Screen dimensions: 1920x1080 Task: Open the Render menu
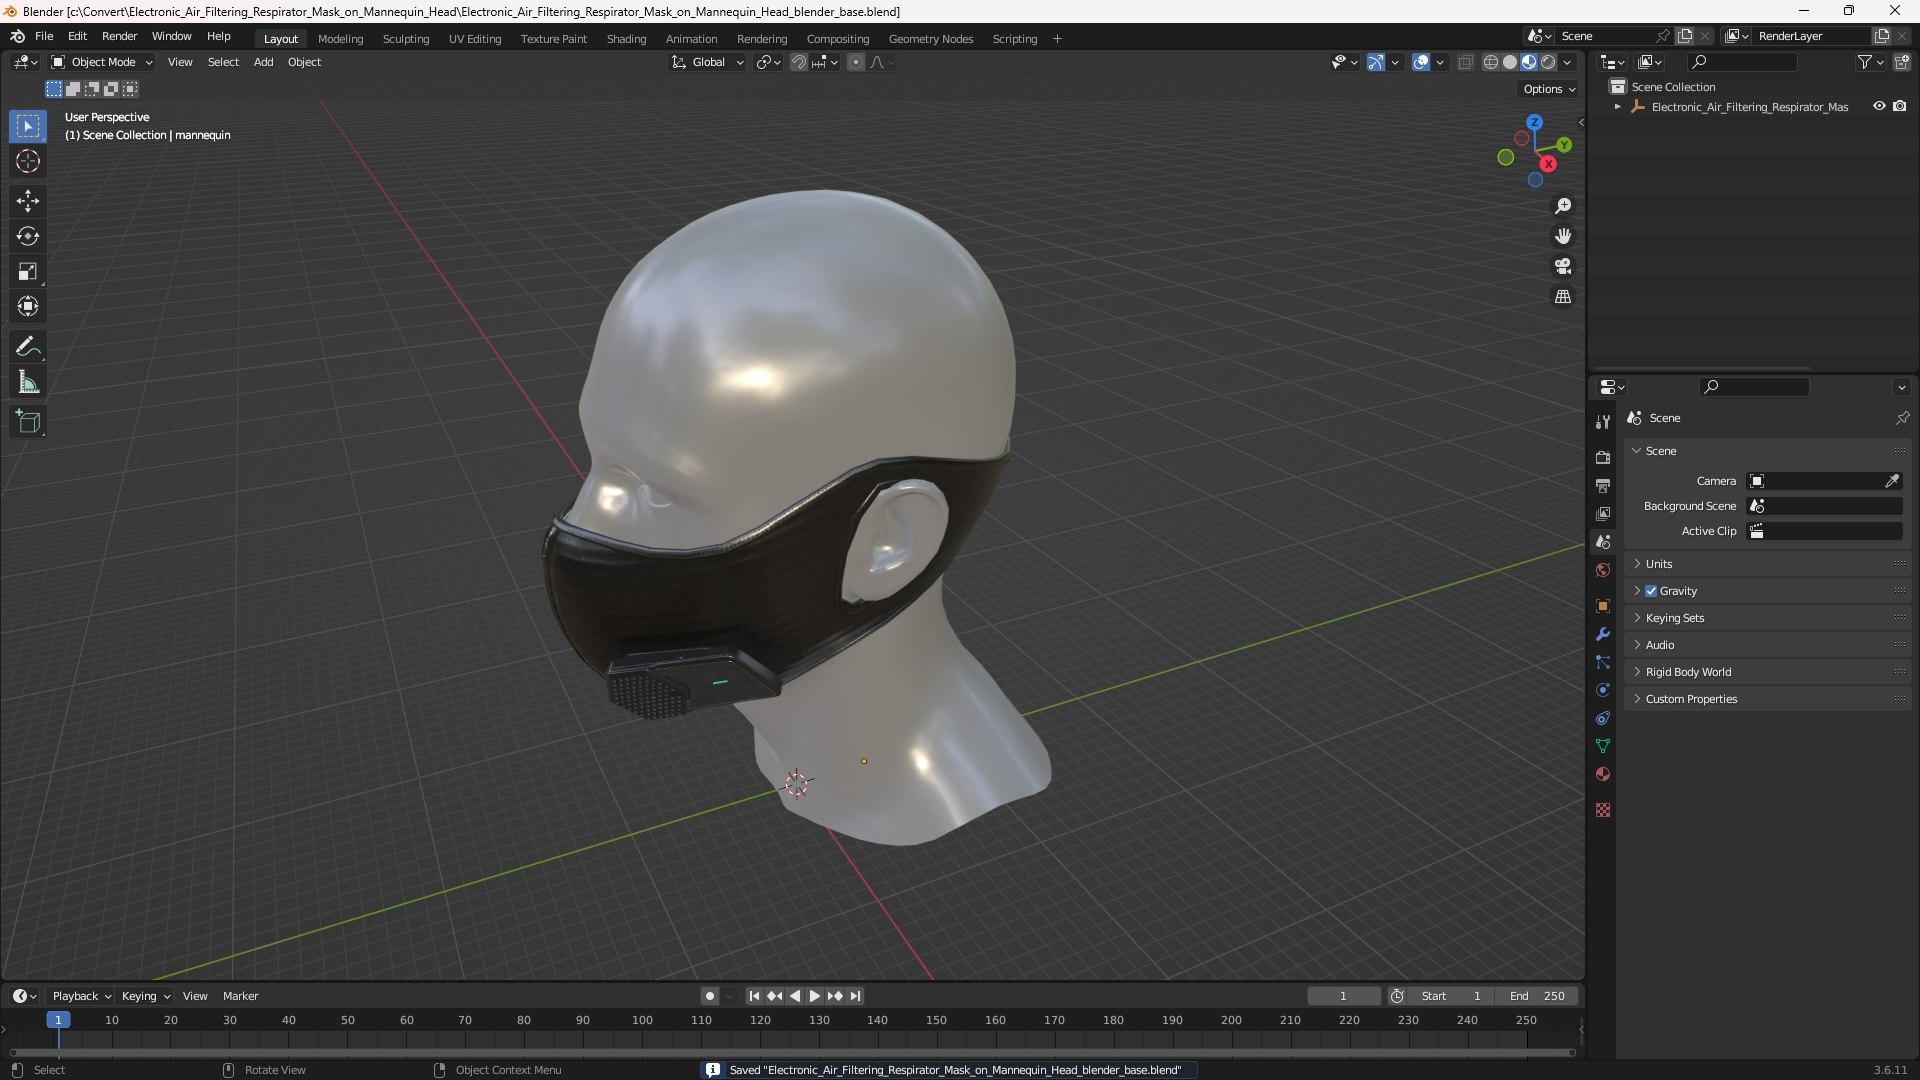(119, 36)
